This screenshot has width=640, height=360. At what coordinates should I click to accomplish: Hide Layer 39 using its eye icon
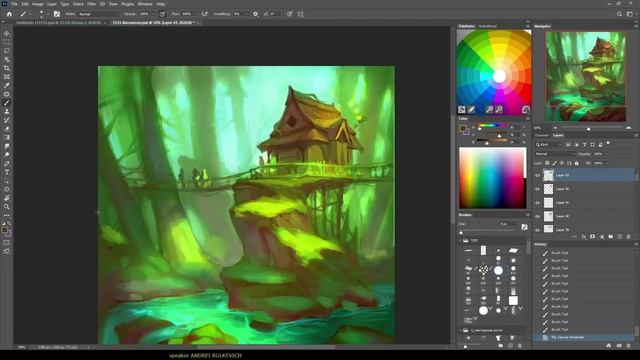pyautogui.click(x=537, y=230)
